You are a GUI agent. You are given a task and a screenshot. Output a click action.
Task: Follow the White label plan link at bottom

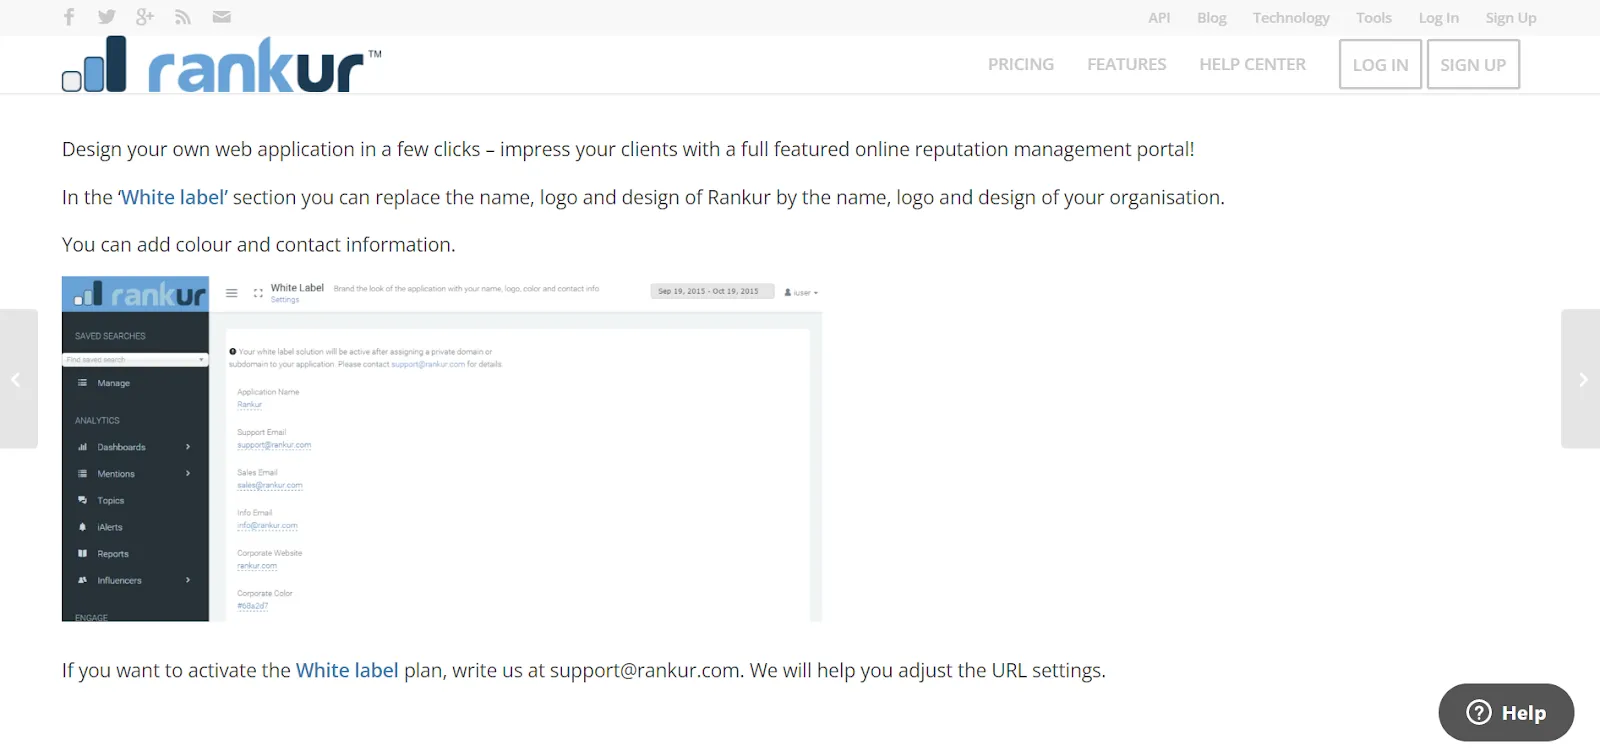click(347, 670)
